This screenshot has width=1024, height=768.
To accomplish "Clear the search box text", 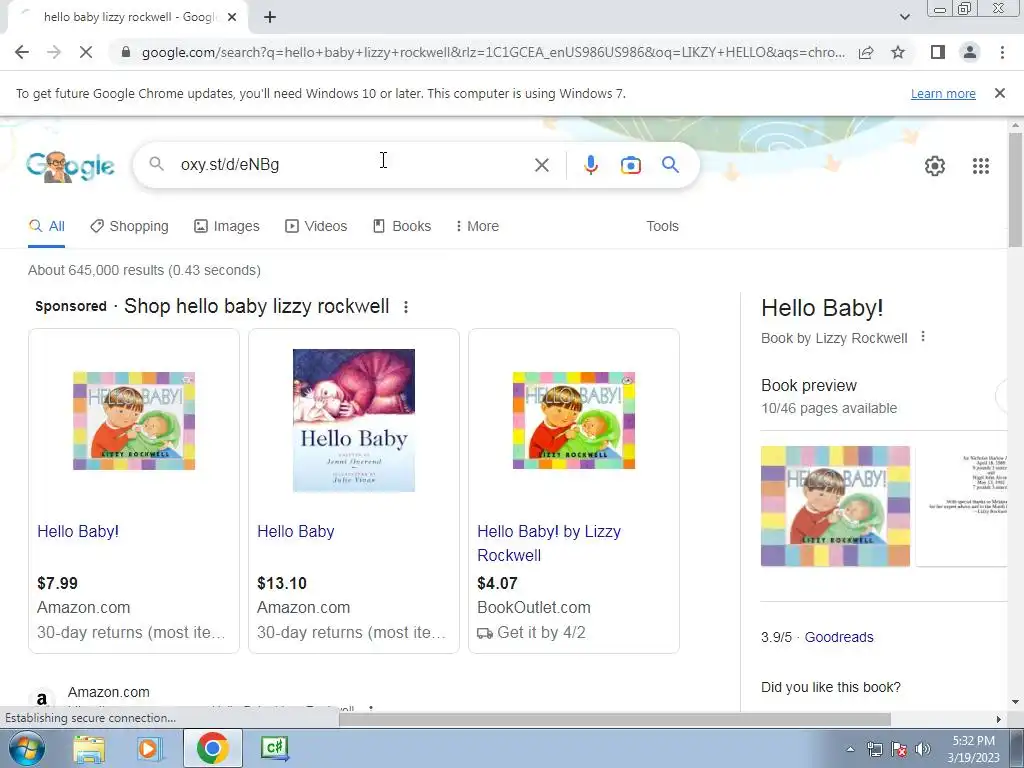I will point(541,165).
